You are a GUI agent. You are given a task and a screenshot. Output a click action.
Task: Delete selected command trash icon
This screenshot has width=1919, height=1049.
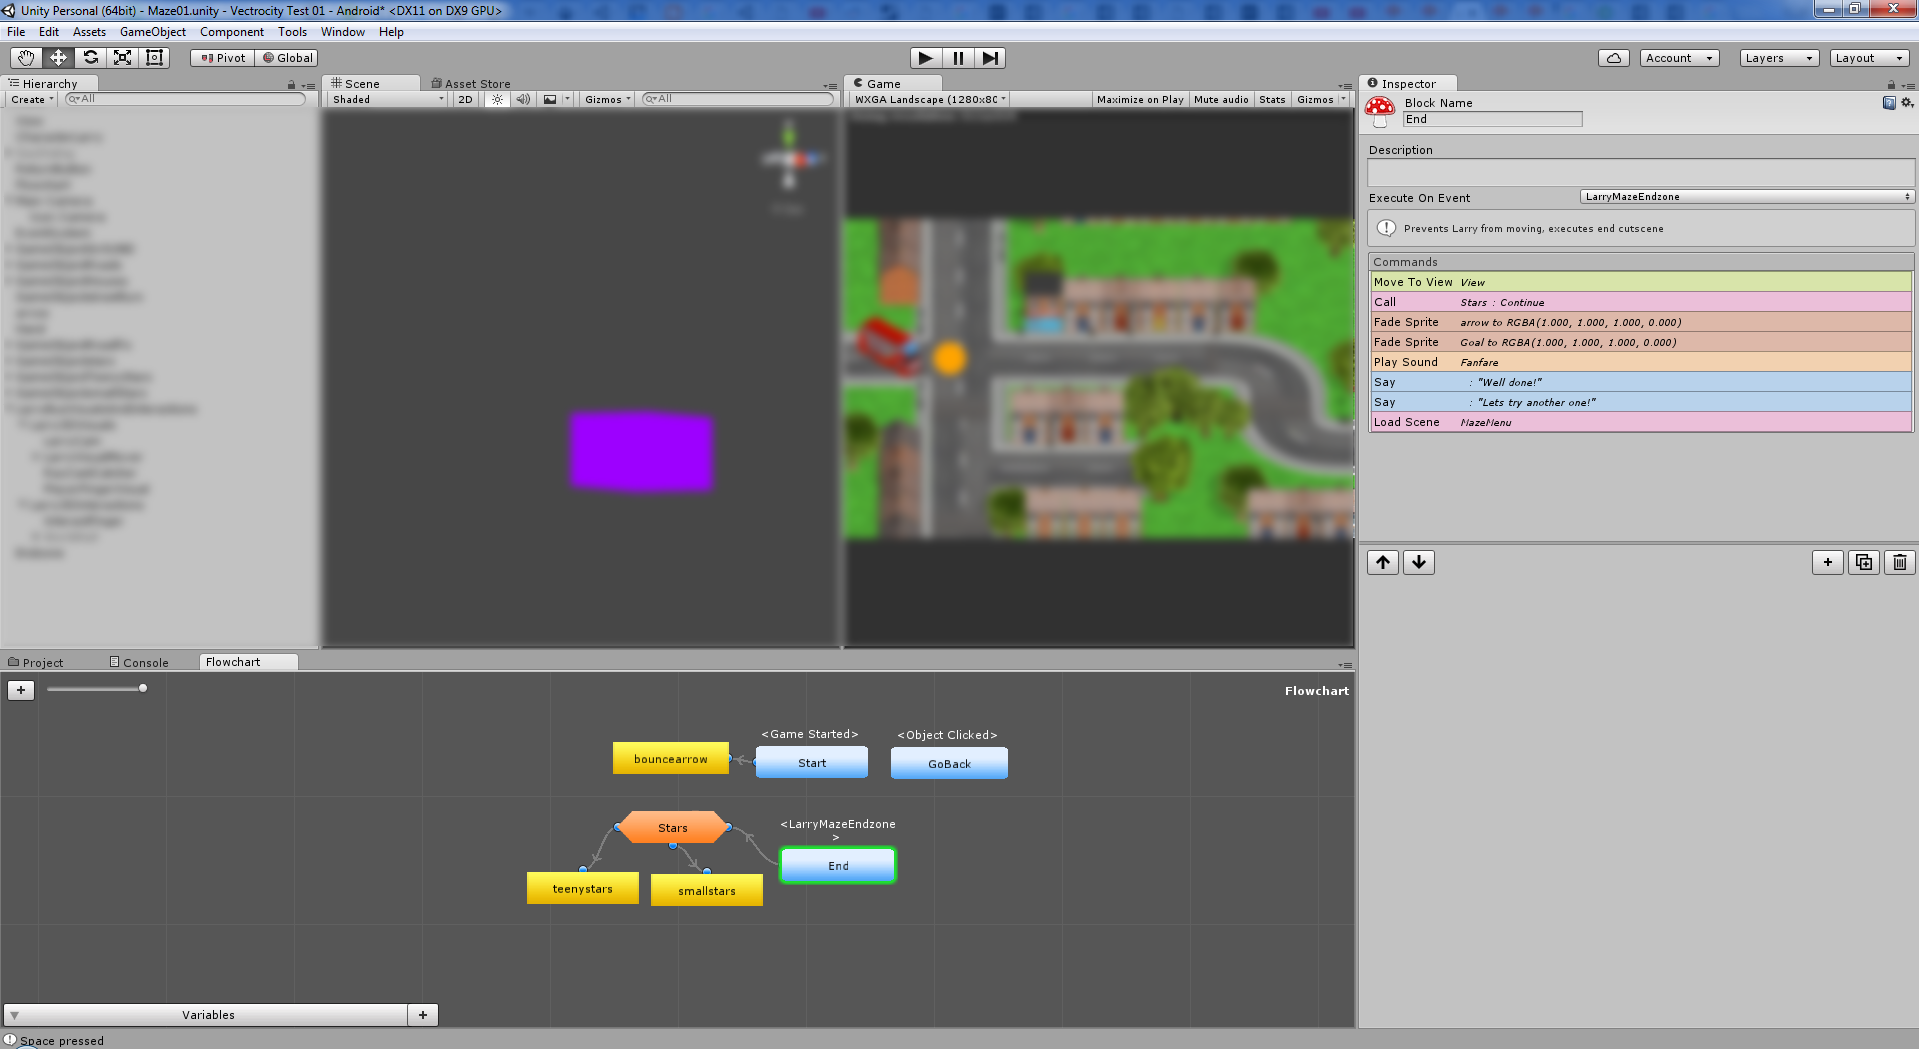tap(1899, 562)
